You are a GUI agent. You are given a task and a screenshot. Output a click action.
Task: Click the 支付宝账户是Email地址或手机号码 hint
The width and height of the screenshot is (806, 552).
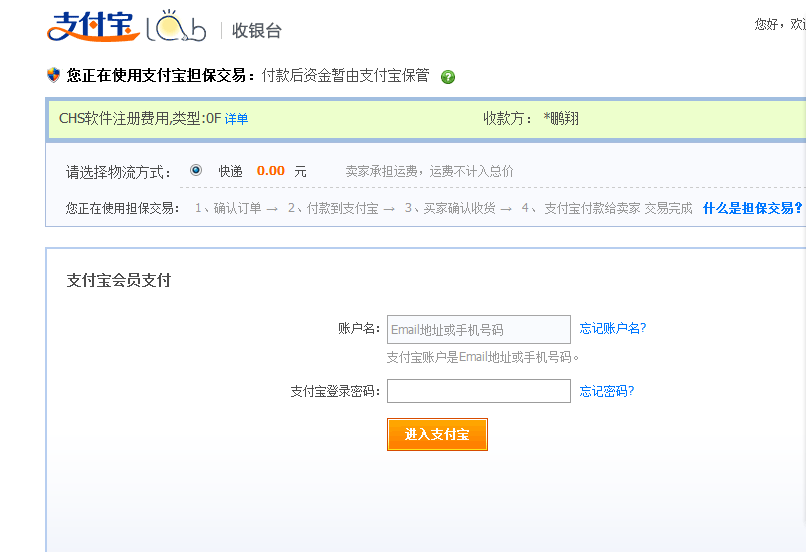[483, 357]
